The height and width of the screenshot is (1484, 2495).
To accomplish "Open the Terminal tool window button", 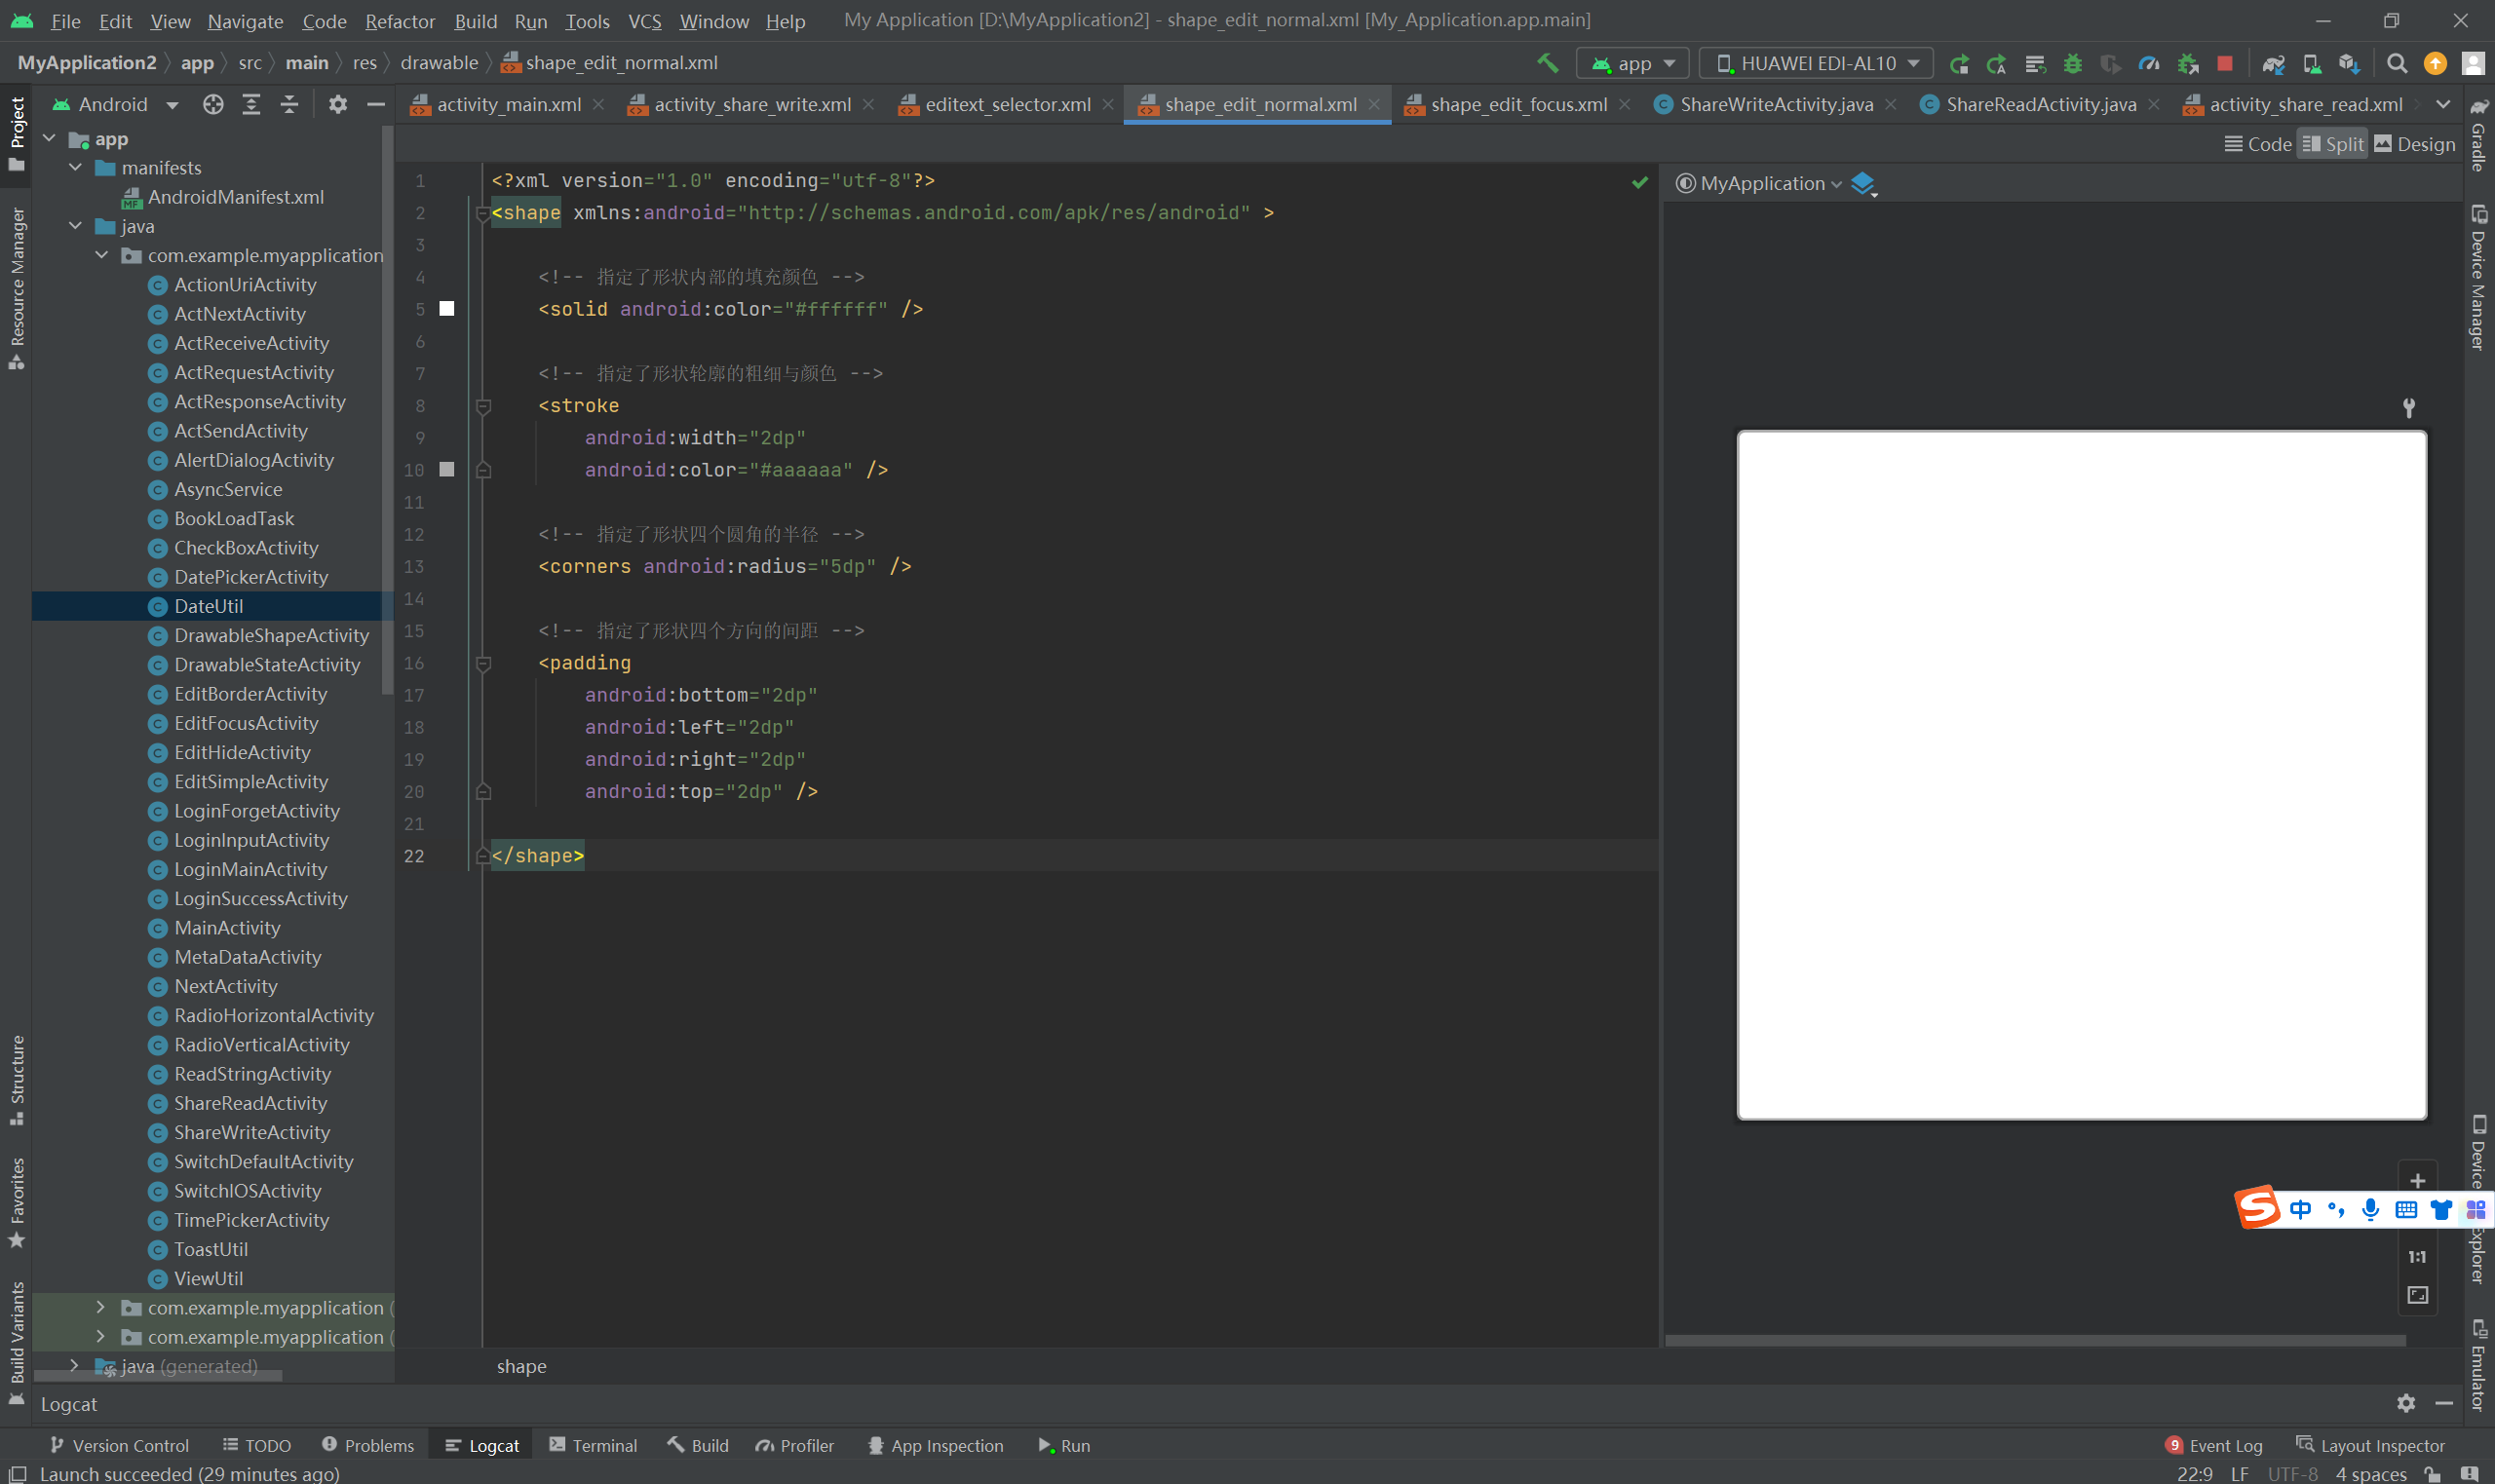I will click(593, 1445).
